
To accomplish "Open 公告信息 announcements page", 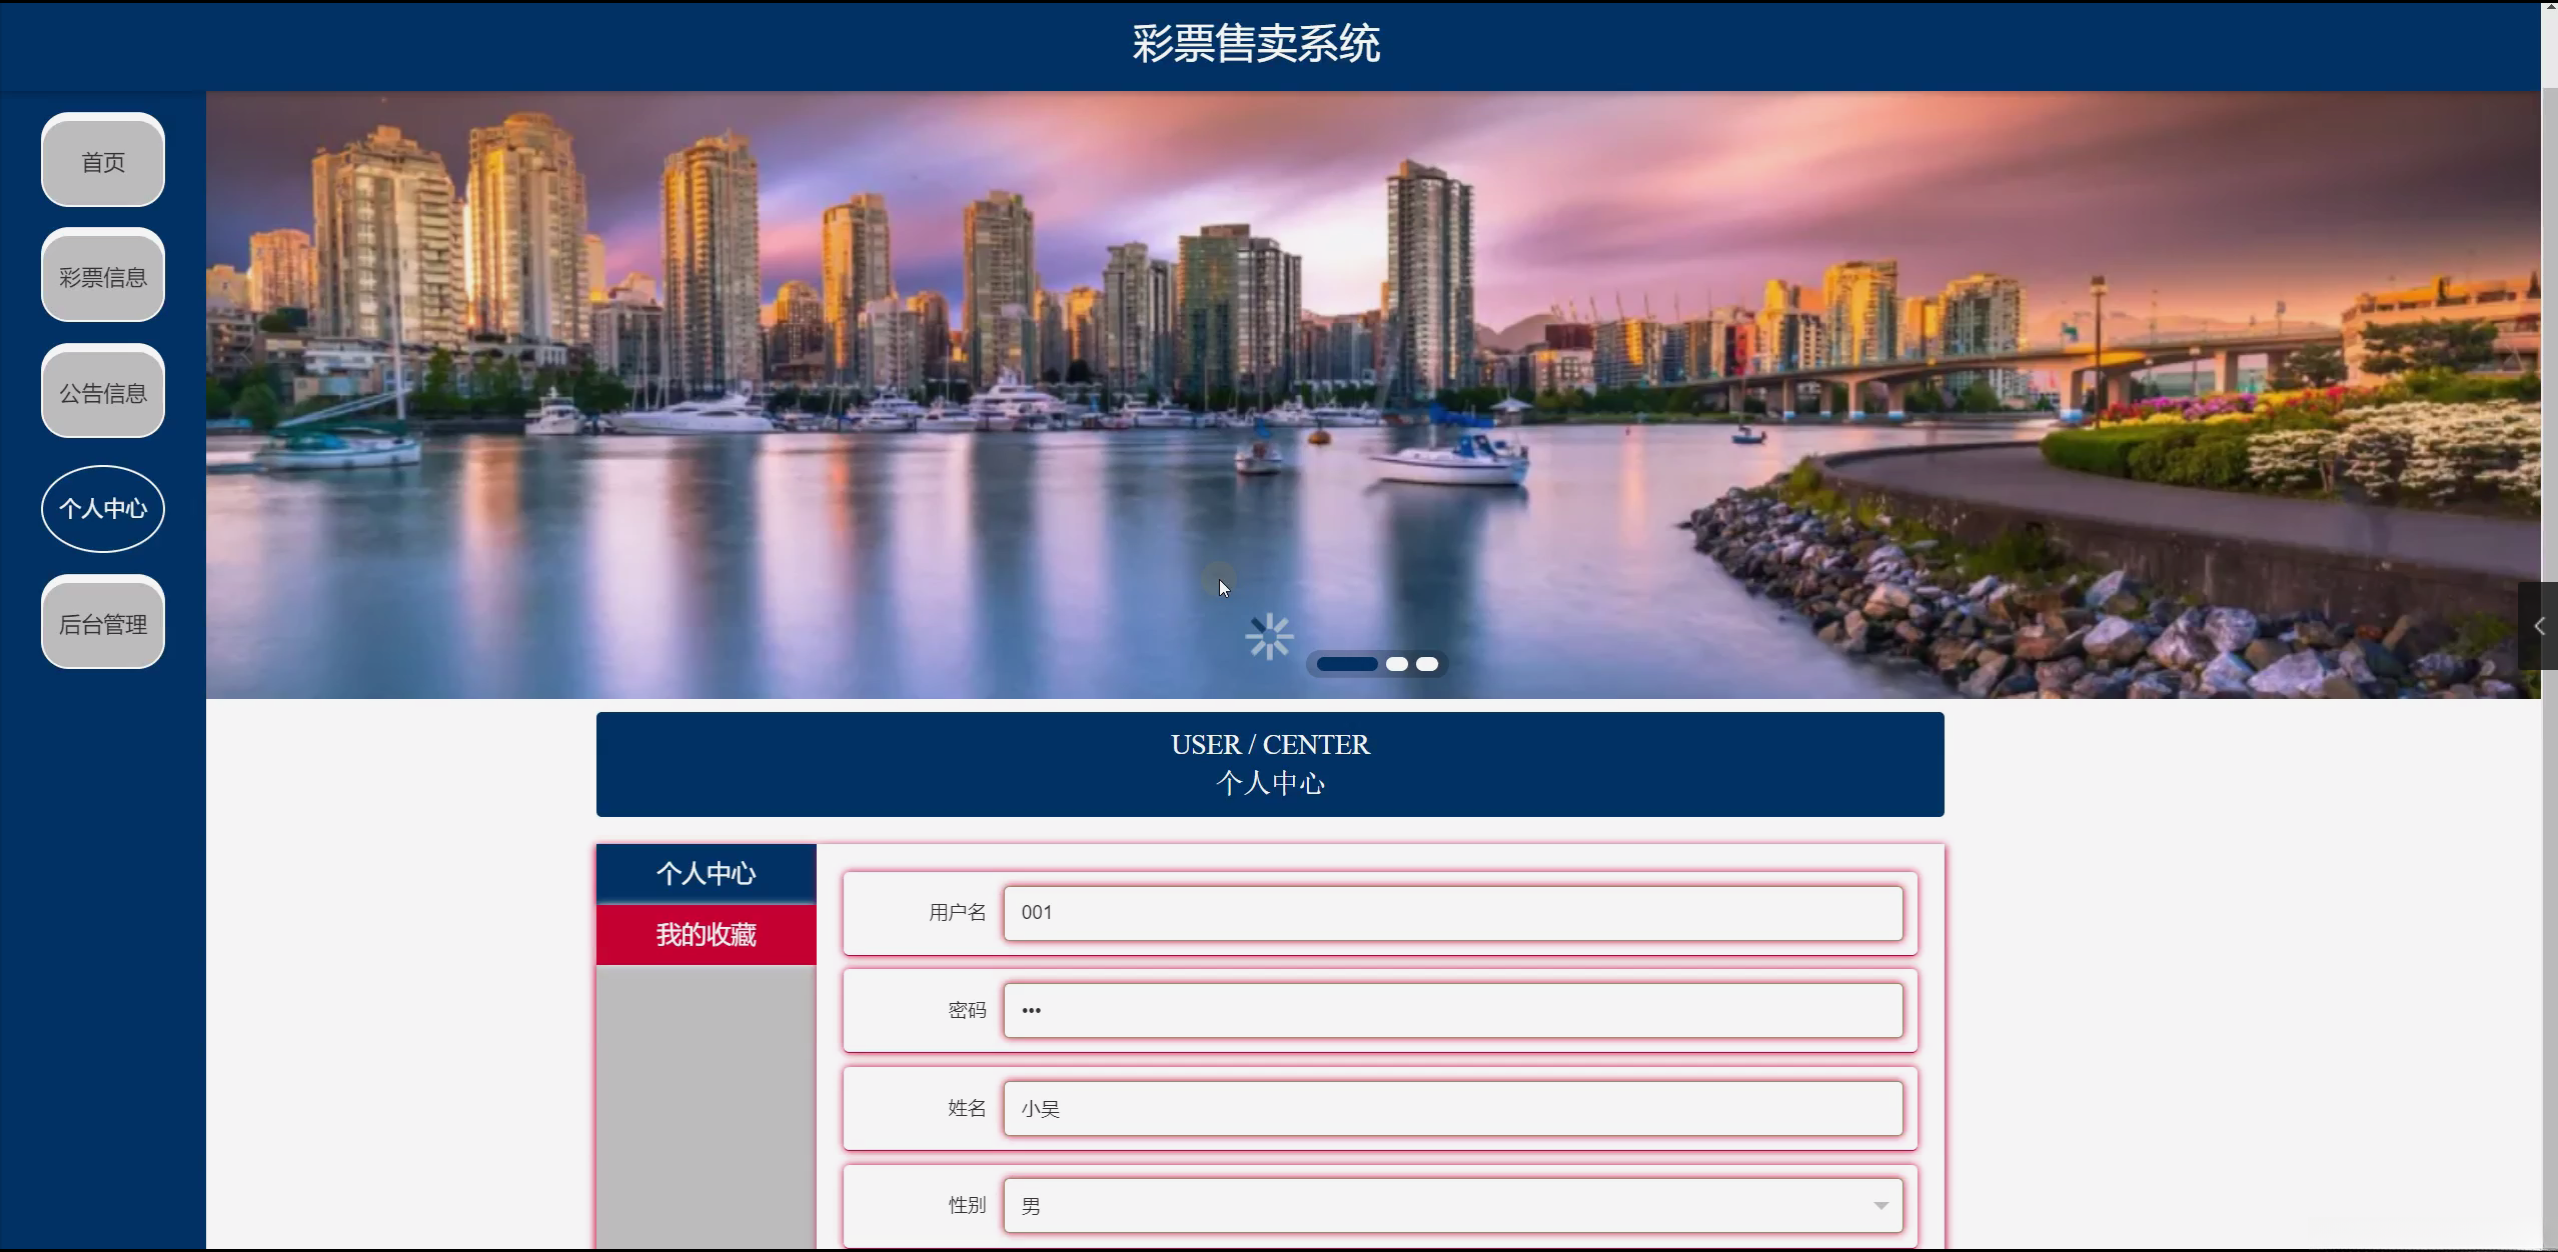I will click(x=103, y=392).
